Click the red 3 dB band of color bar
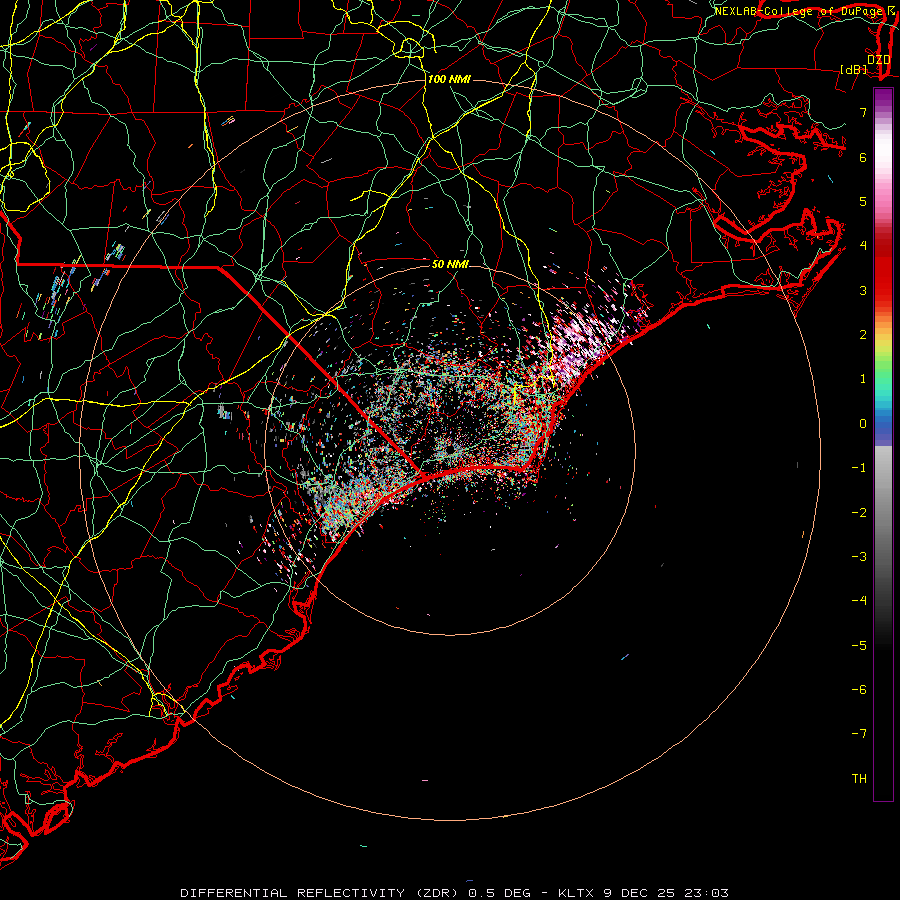 click(883, 281)
